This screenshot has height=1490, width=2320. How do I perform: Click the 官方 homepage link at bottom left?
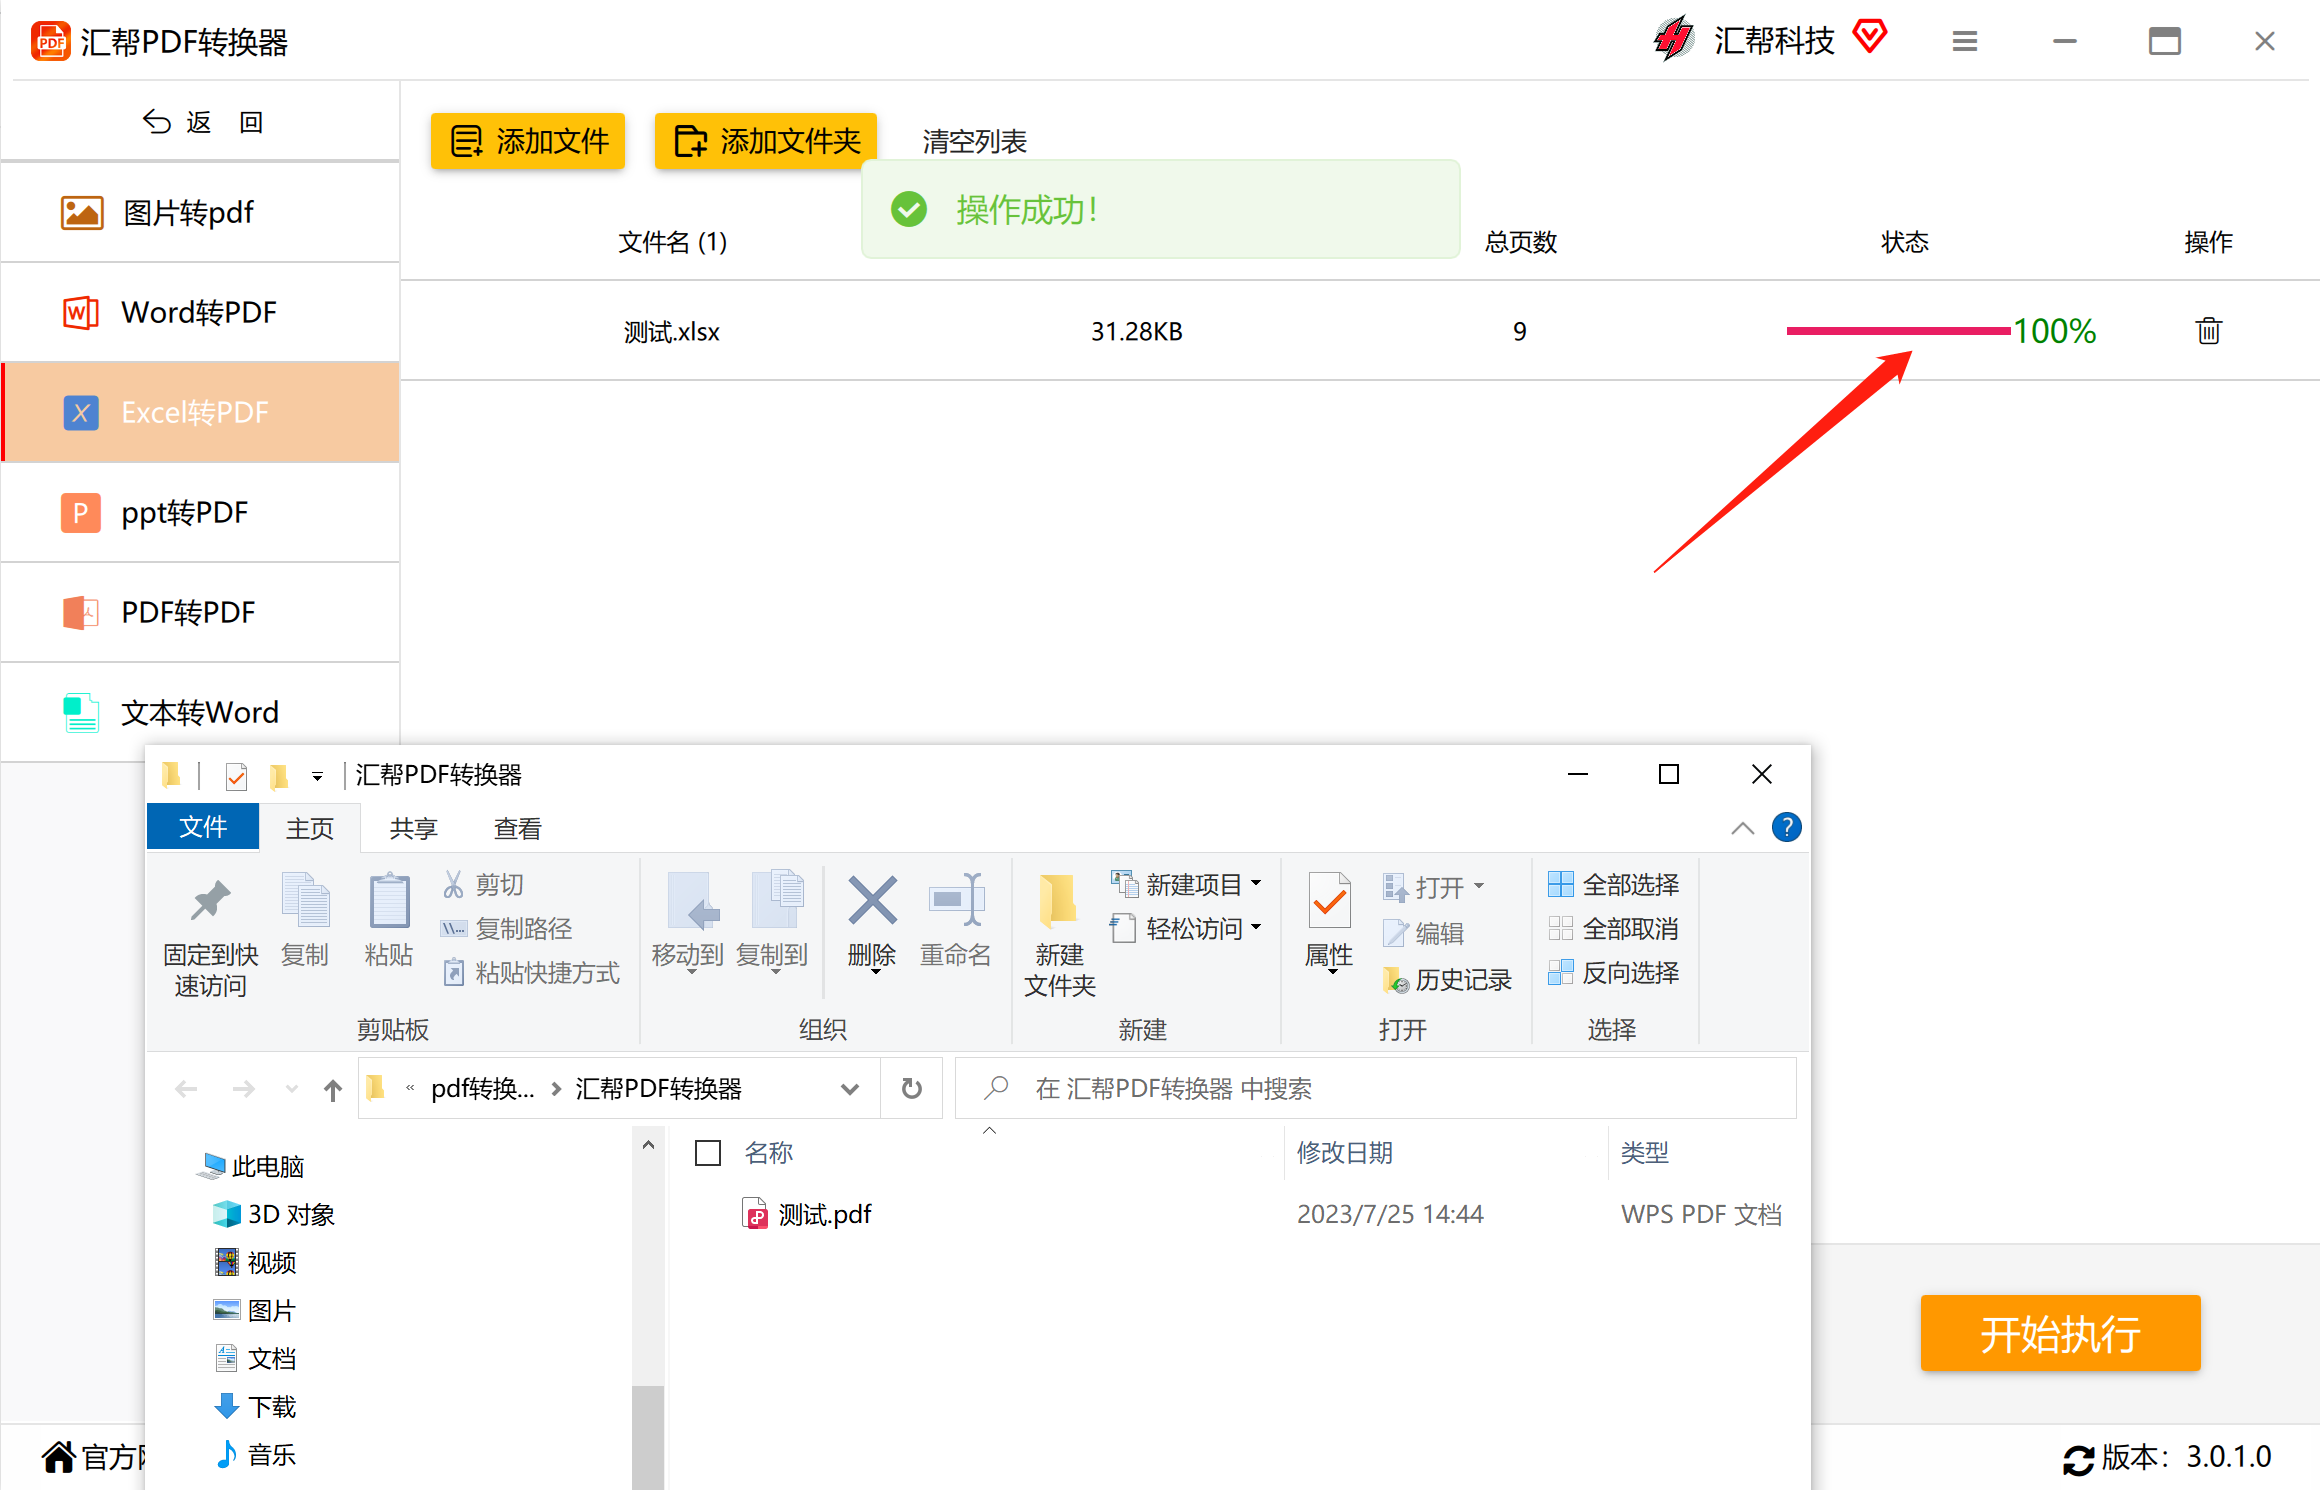(x=92, y=1457)
